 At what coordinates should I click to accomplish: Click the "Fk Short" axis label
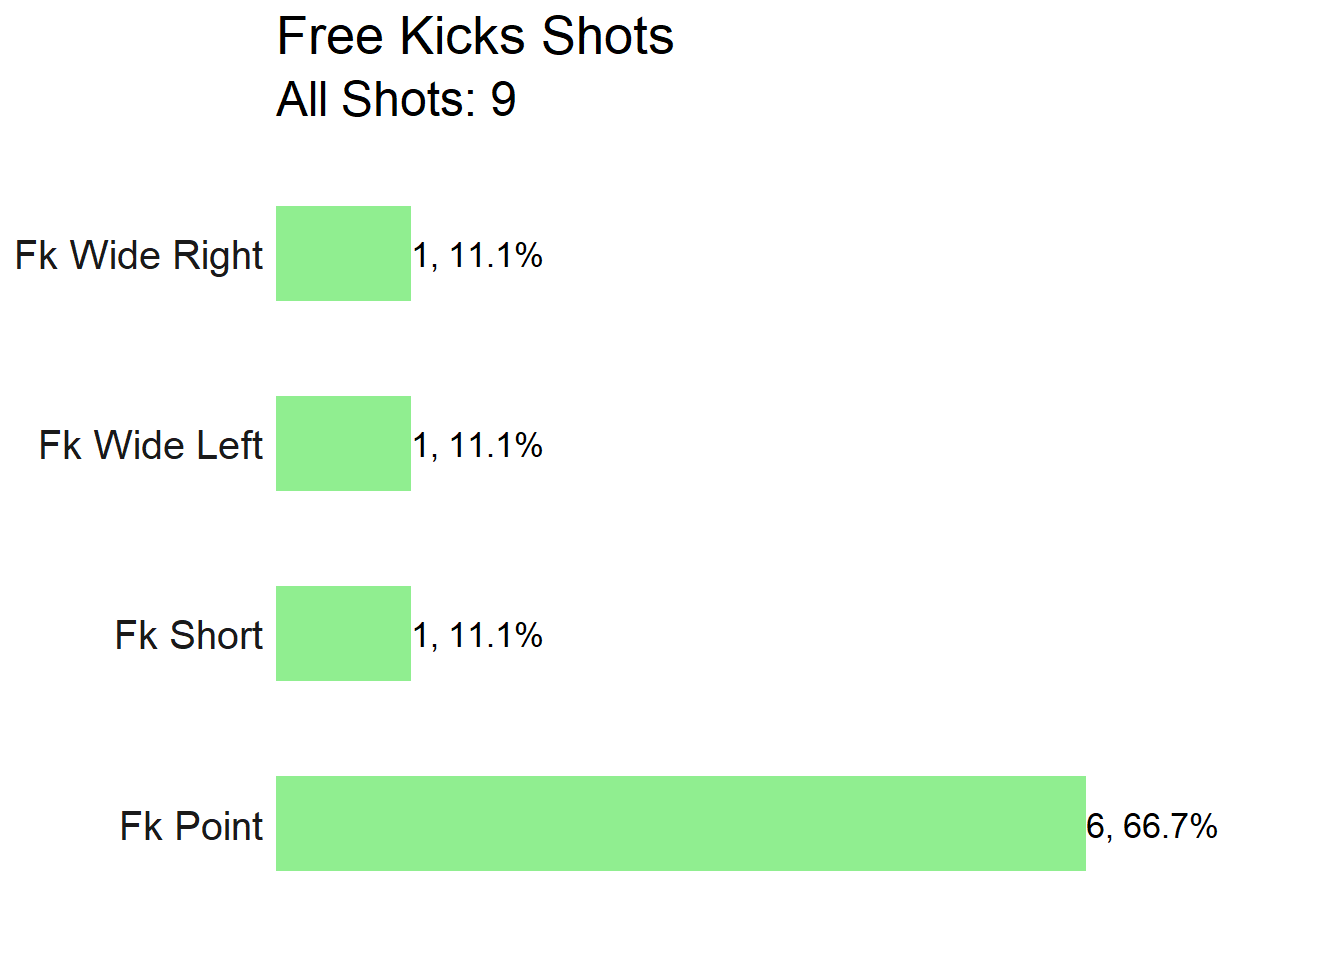pos(189,635)
